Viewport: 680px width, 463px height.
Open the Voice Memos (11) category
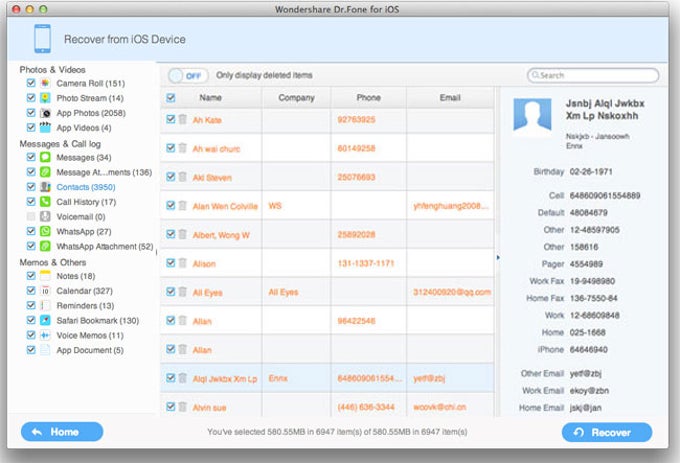90,335
